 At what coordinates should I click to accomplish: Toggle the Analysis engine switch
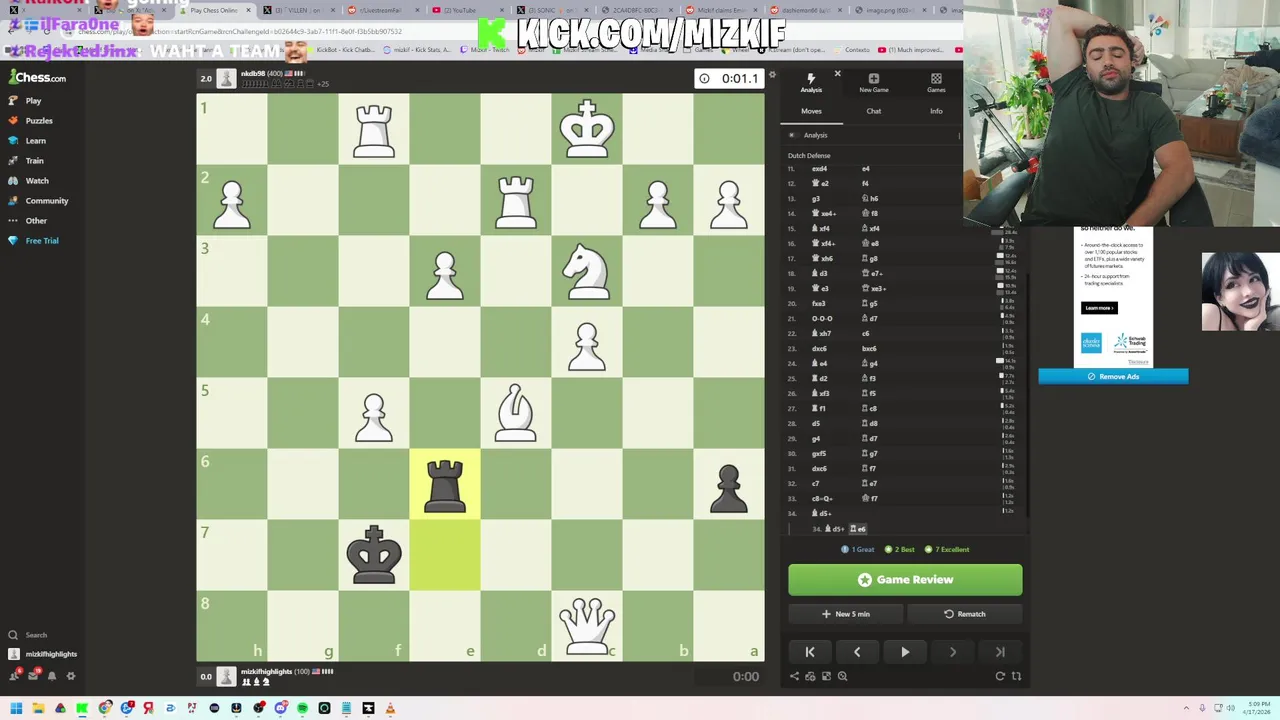coord(792,135)
